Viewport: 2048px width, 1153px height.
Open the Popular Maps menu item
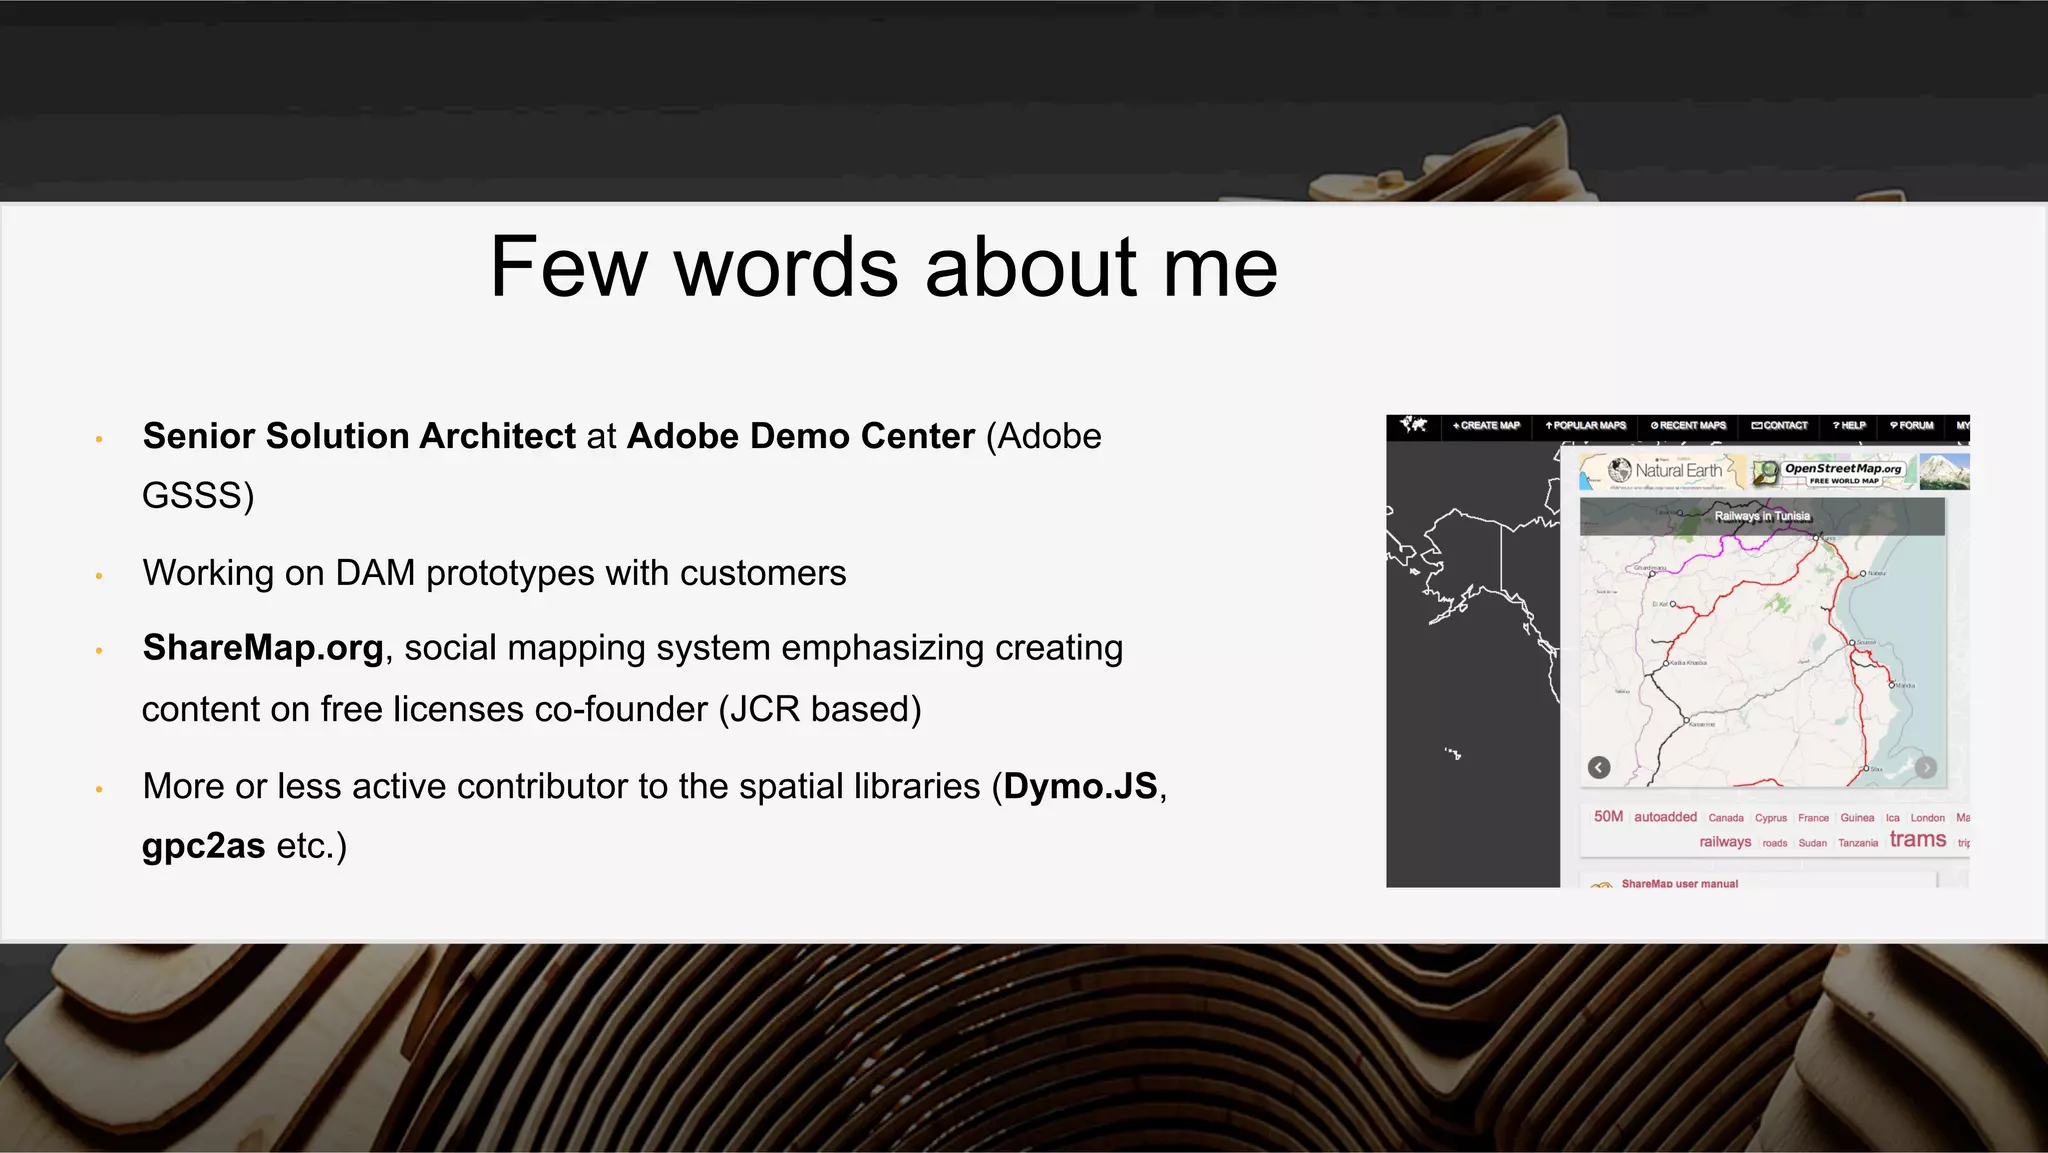click(x=1586, y=426)
